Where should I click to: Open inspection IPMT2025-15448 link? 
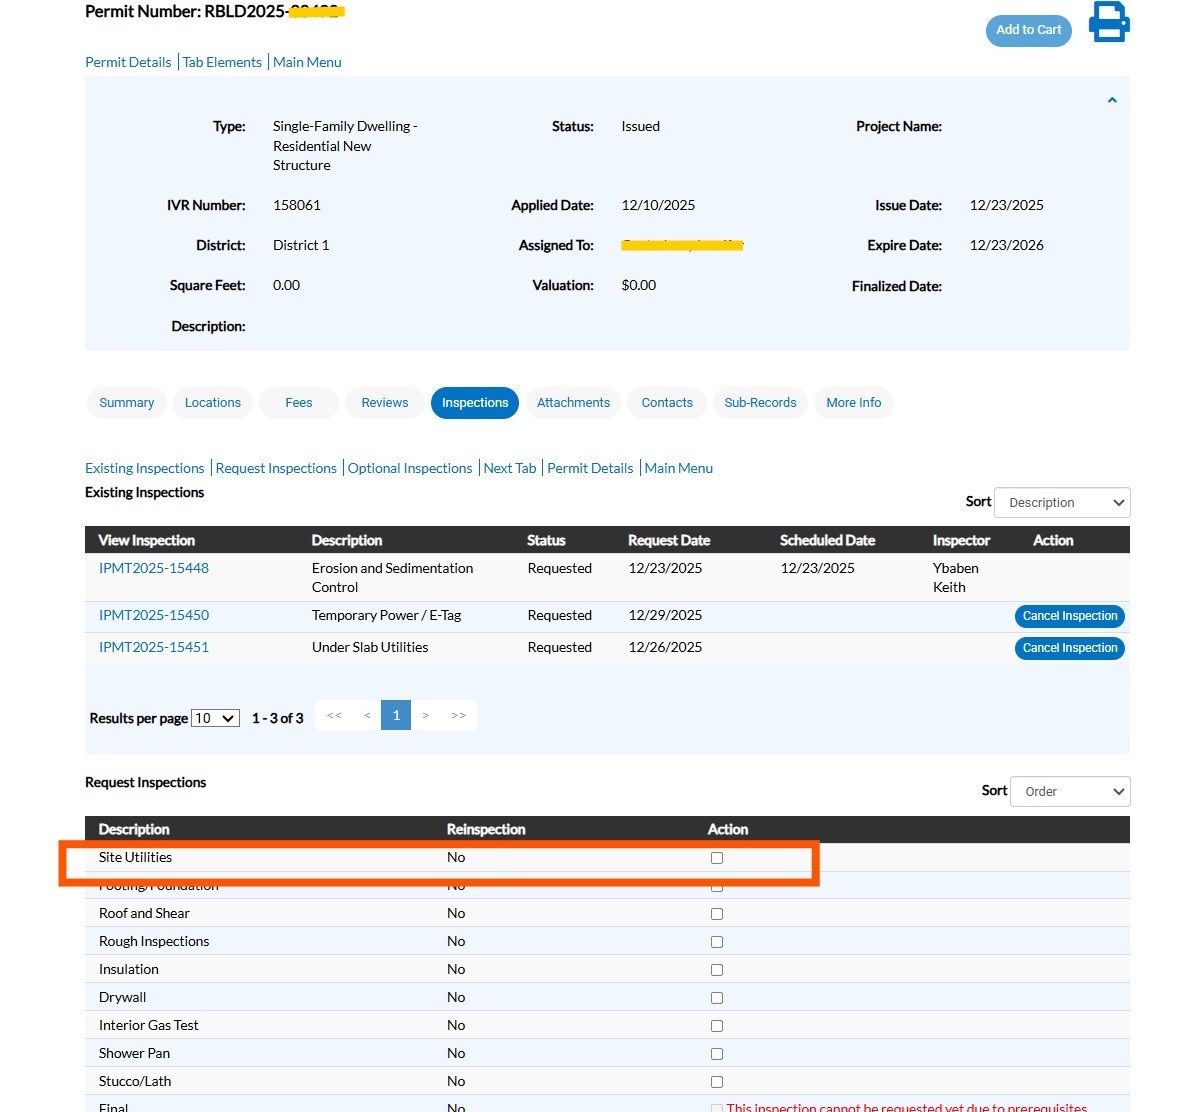click(154, 568)
